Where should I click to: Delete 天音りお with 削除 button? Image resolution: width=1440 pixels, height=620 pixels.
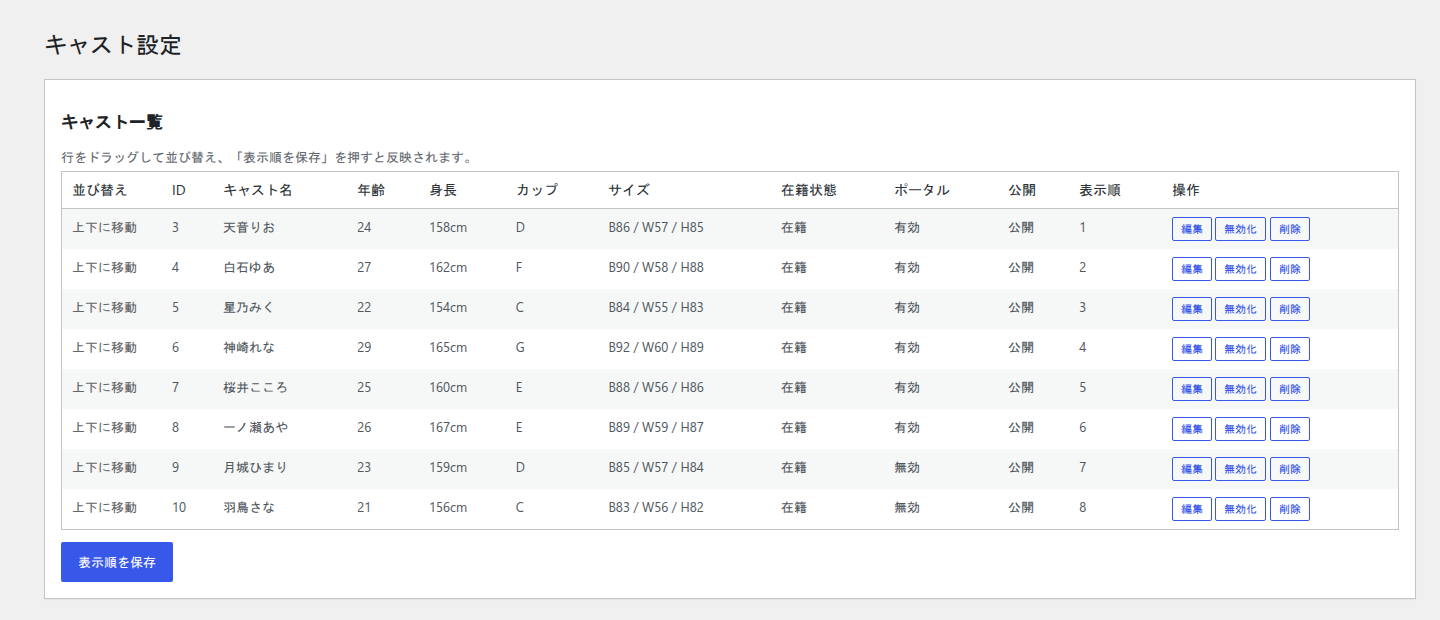click(x=1290, y=229)
